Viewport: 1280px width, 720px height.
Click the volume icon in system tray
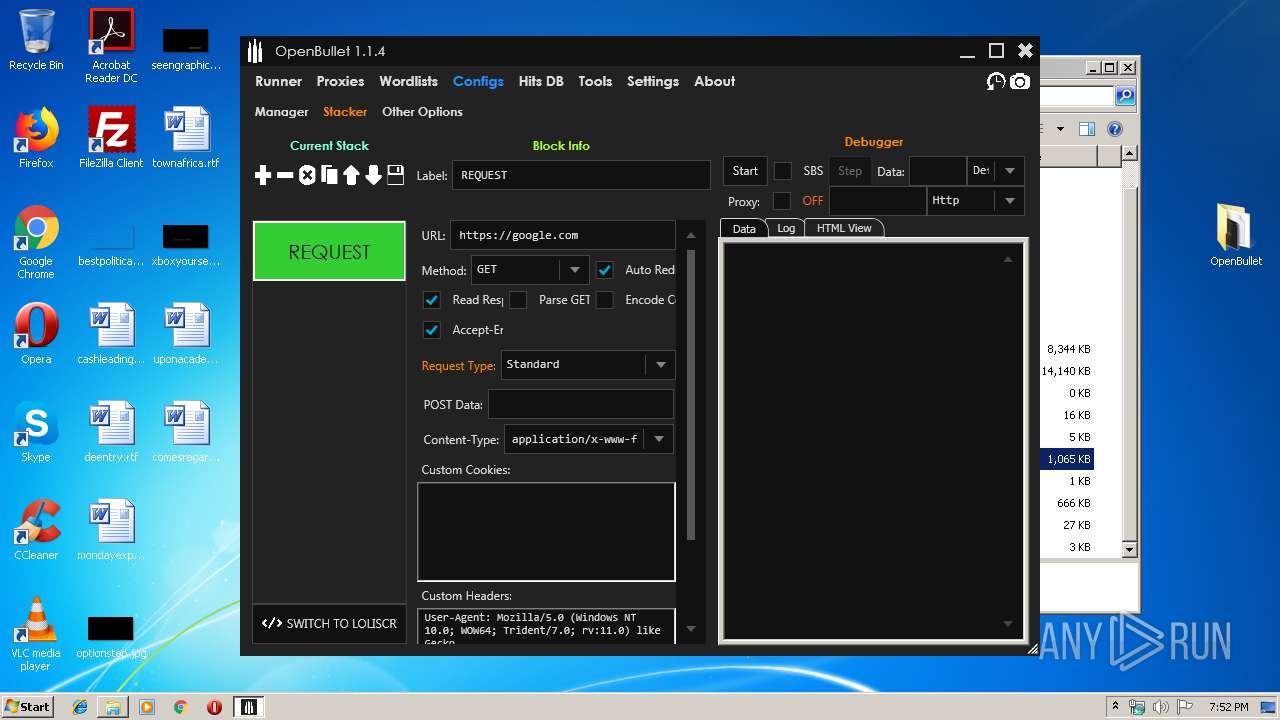(1160, 707)
